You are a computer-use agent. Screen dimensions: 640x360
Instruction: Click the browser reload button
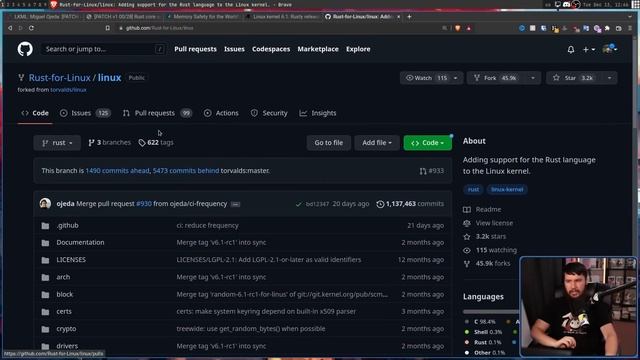point(31,28)
